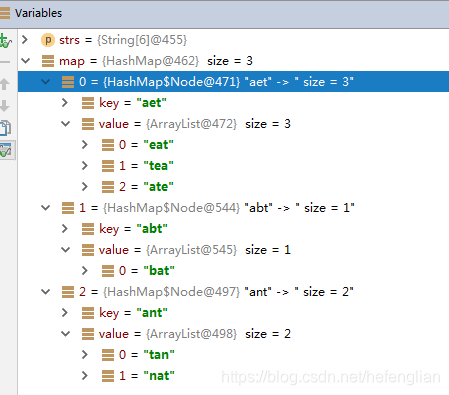Select the highlighted "aet" -> size = 3 row
This screenshot has height=395, width=449.
tap(233, 82)
